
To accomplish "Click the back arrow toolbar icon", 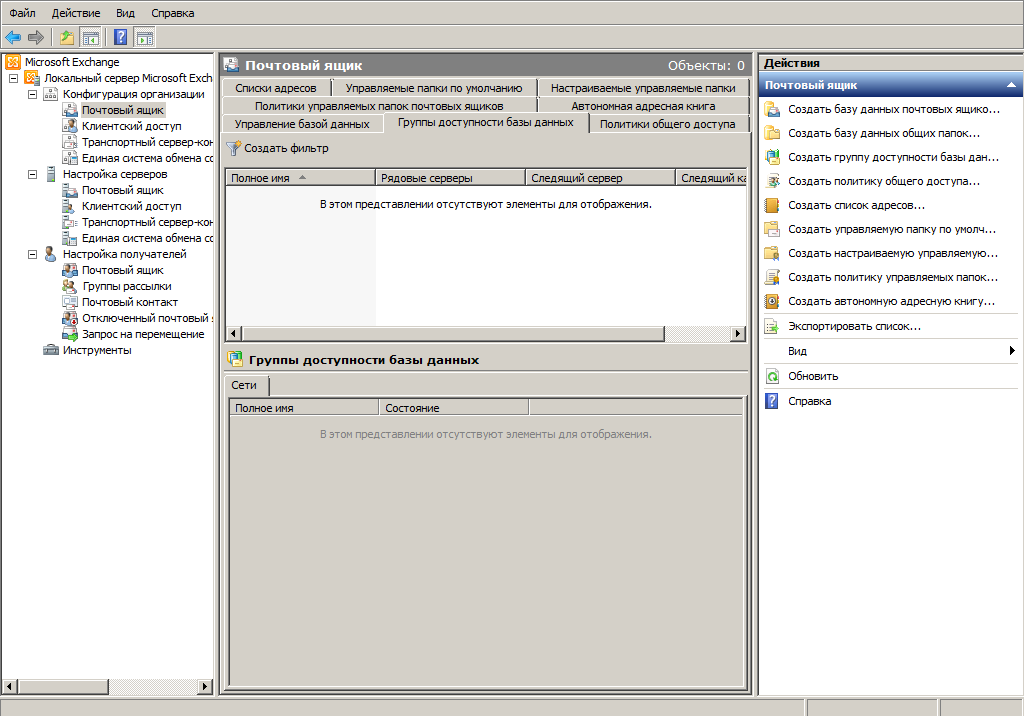I will click(13, 37).
